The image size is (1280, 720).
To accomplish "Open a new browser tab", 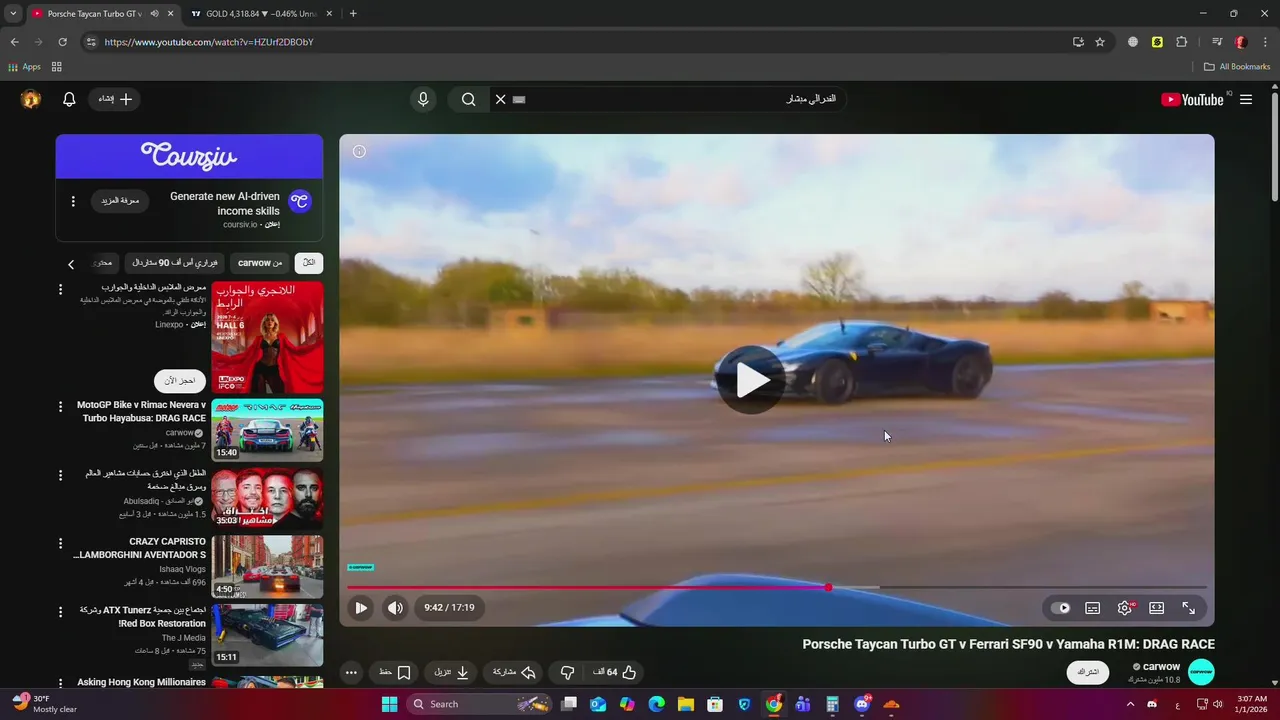I will click(x=353, y=14).
